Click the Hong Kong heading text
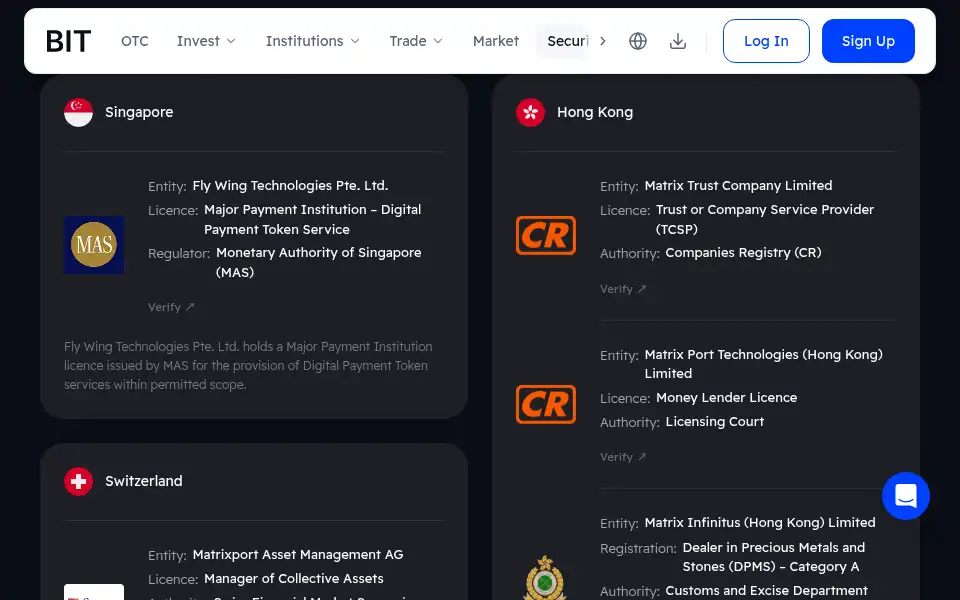 (x=594, y=113)
